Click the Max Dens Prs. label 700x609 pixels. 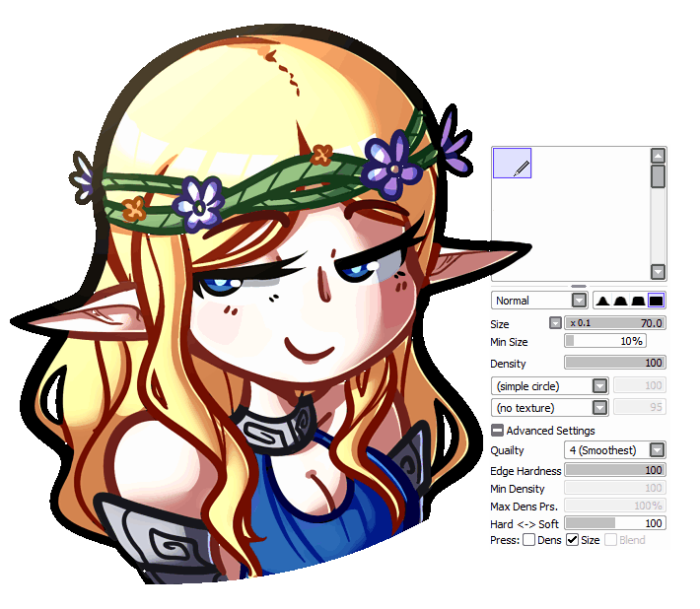coord(524,507)
